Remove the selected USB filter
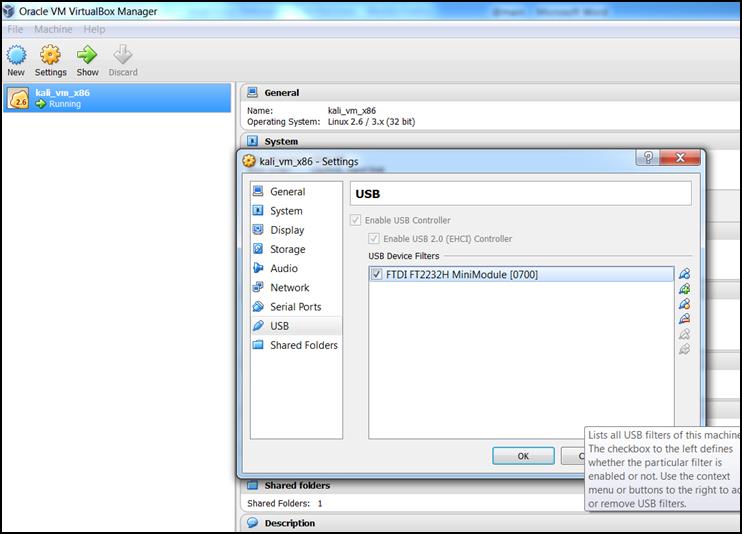Viewport: 742px width, 534px height. [x=684, y=320]
